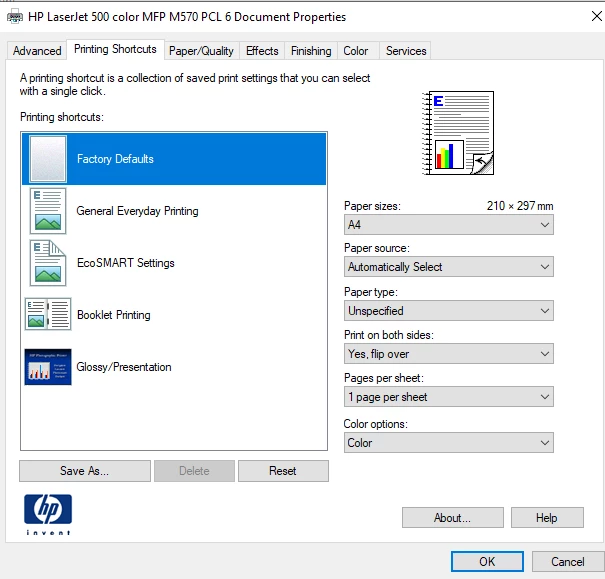Go to the Effects tab
Viewport: 605px width, 579px height.
(262, 51)
